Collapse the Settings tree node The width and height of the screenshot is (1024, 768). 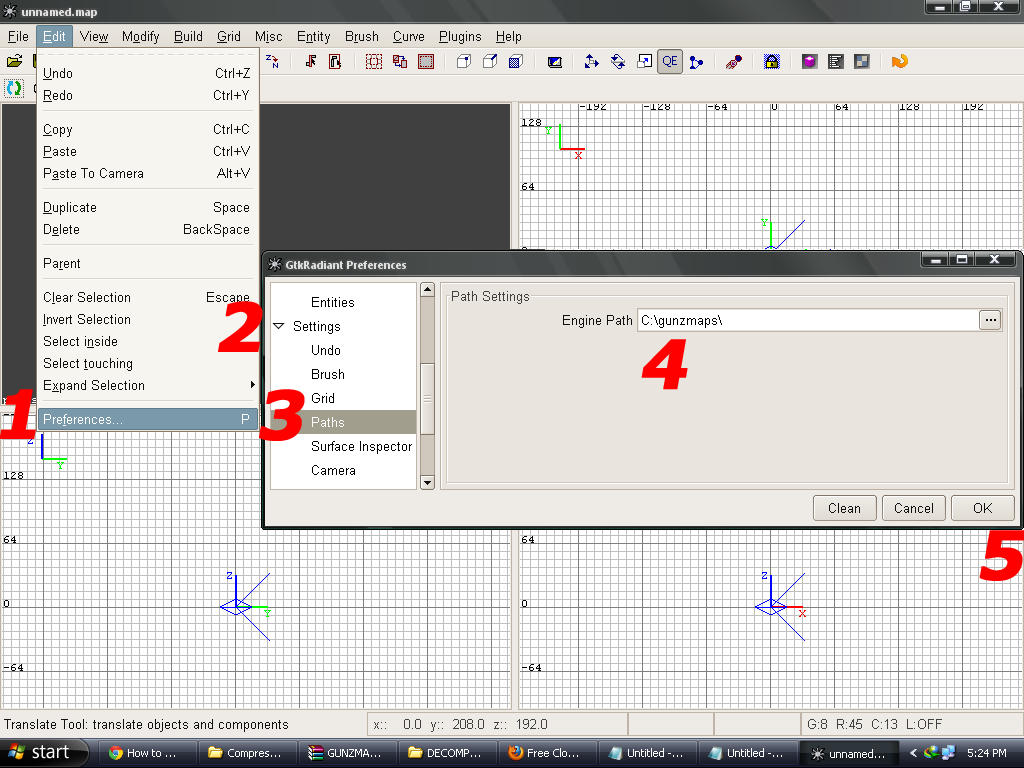(x=278, y=326)
